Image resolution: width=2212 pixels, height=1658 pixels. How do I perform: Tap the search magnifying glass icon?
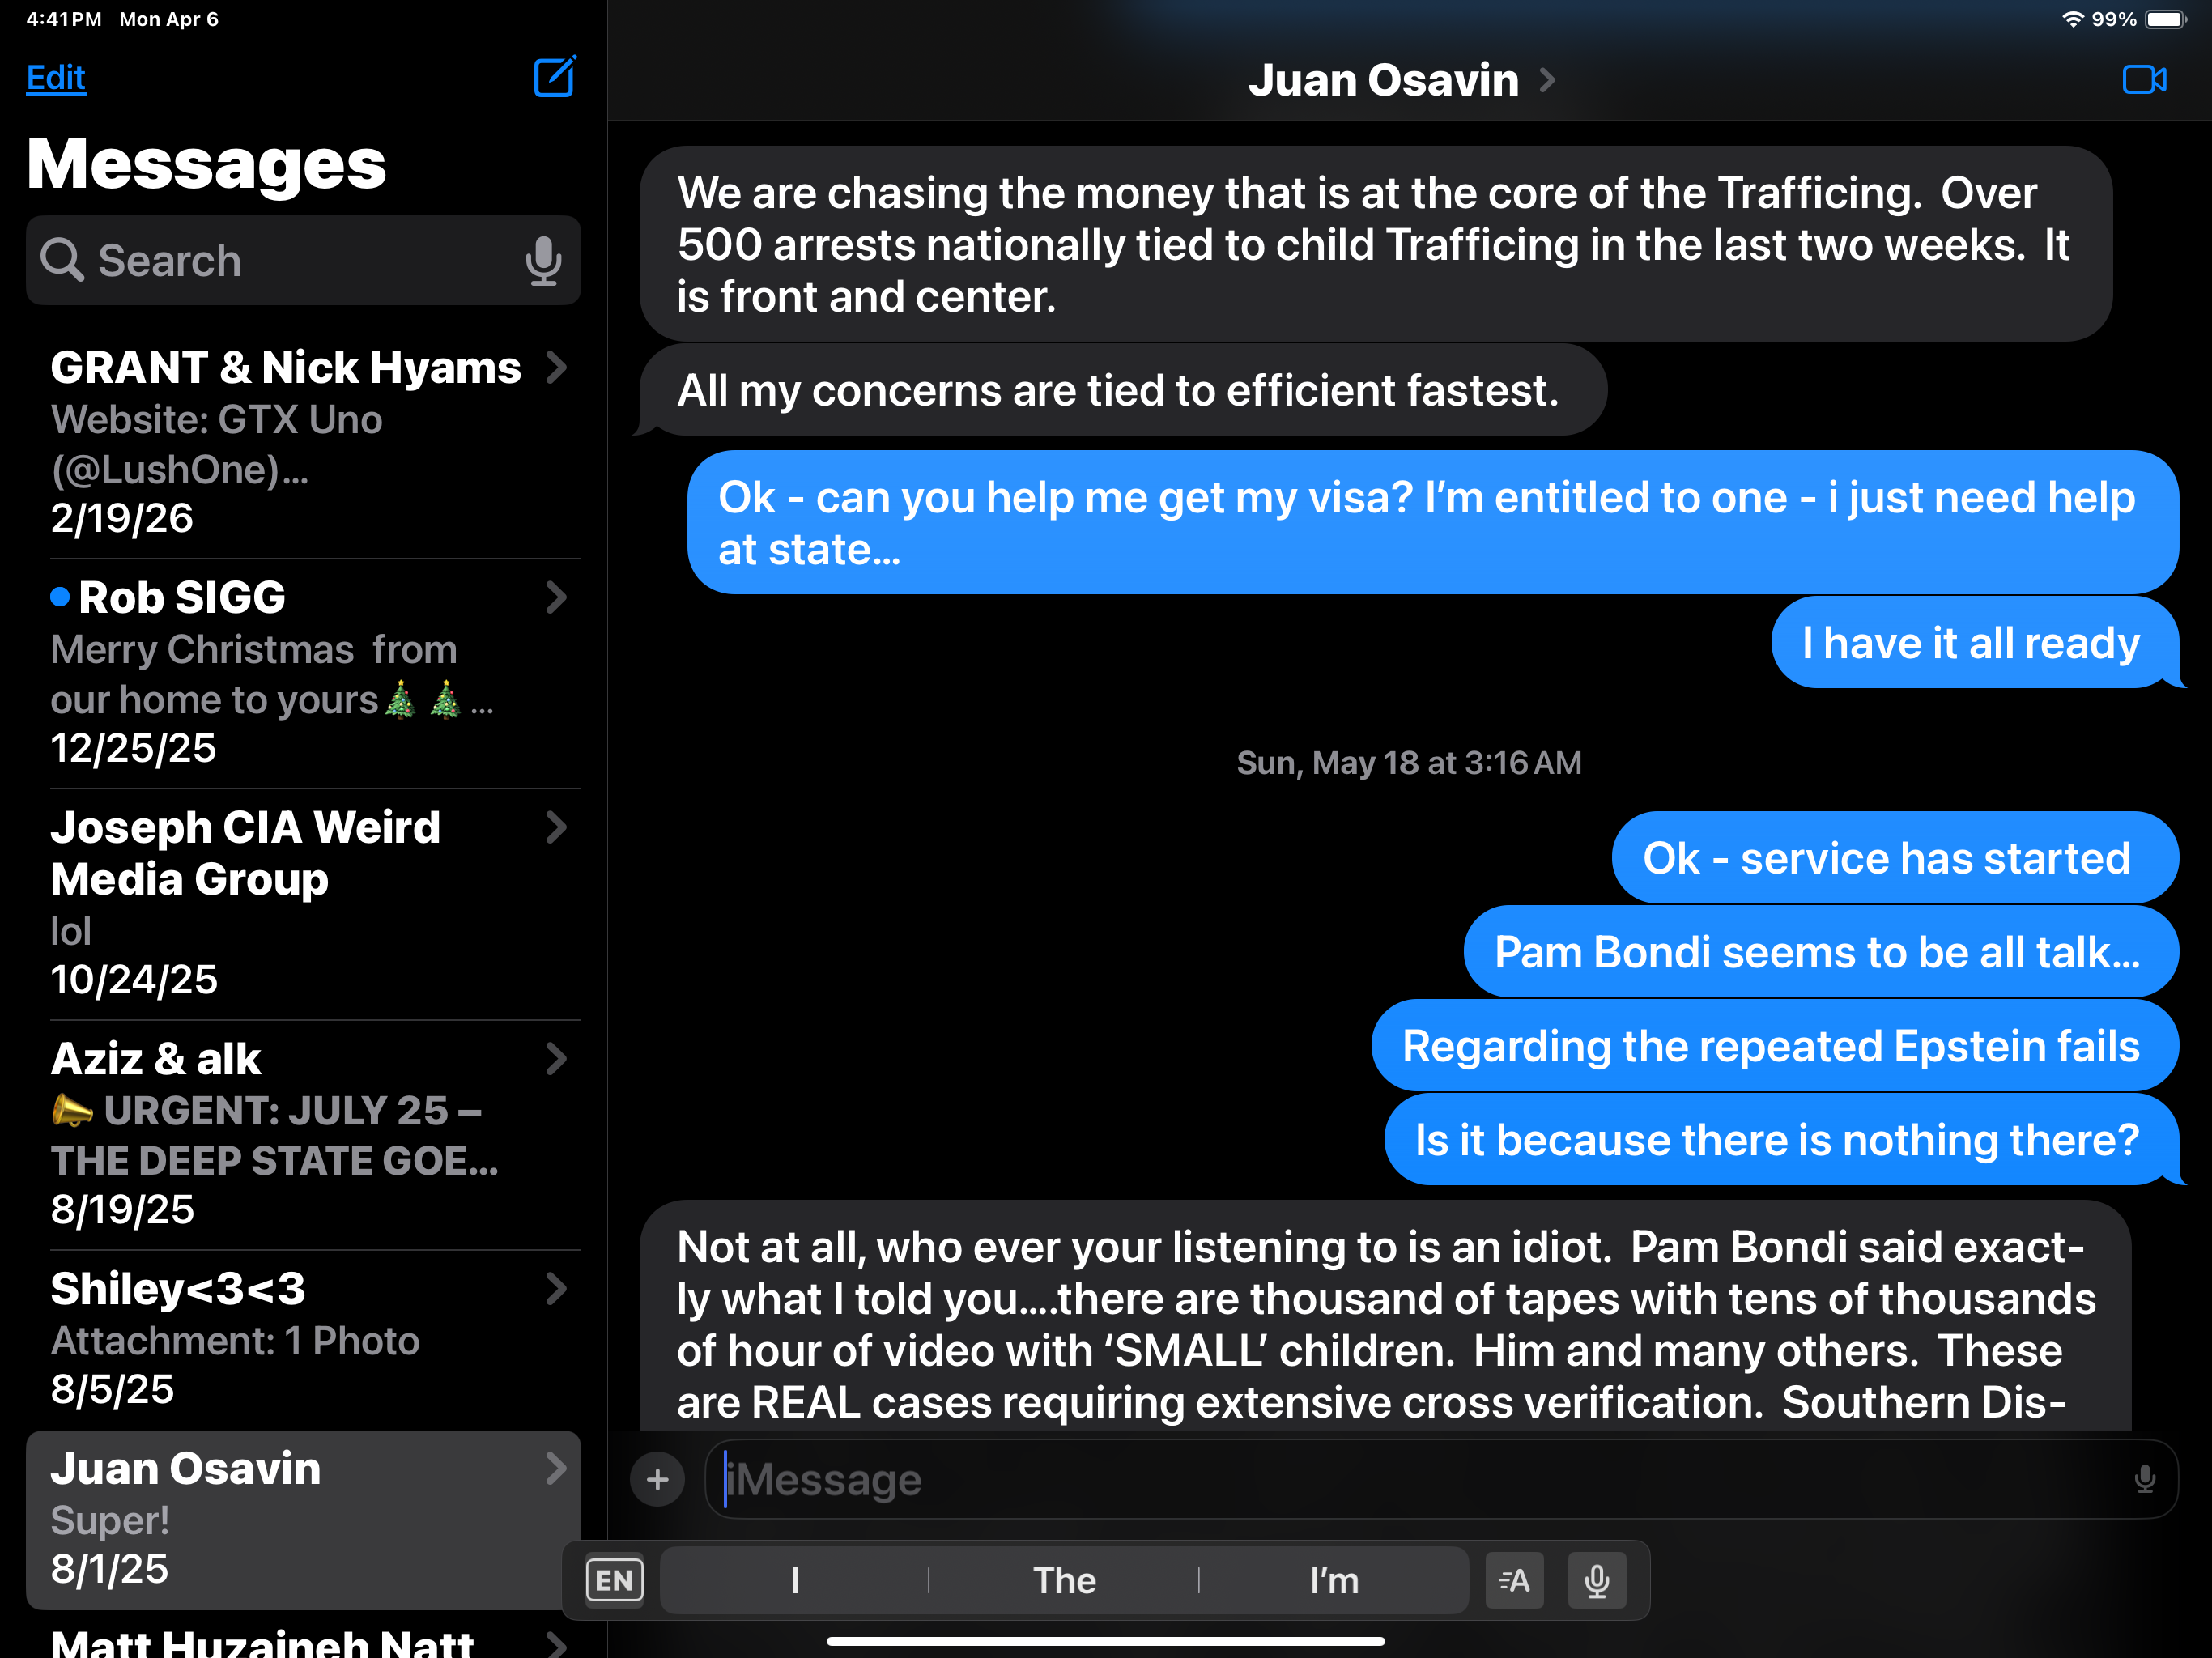[62, 261]
